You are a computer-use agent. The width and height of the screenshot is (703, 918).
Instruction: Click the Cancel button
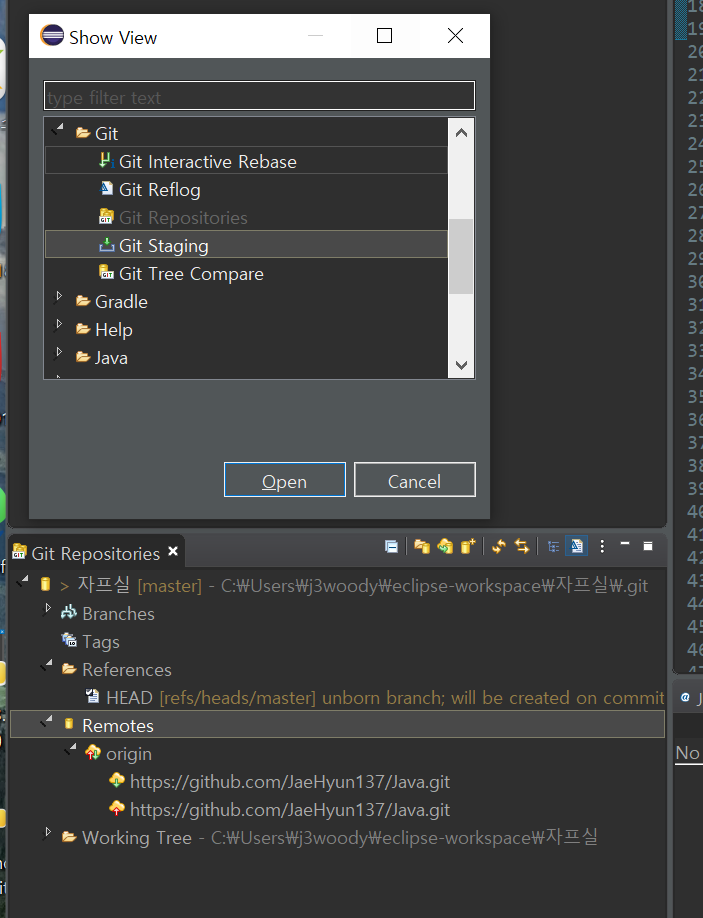(x=414, y=480)
